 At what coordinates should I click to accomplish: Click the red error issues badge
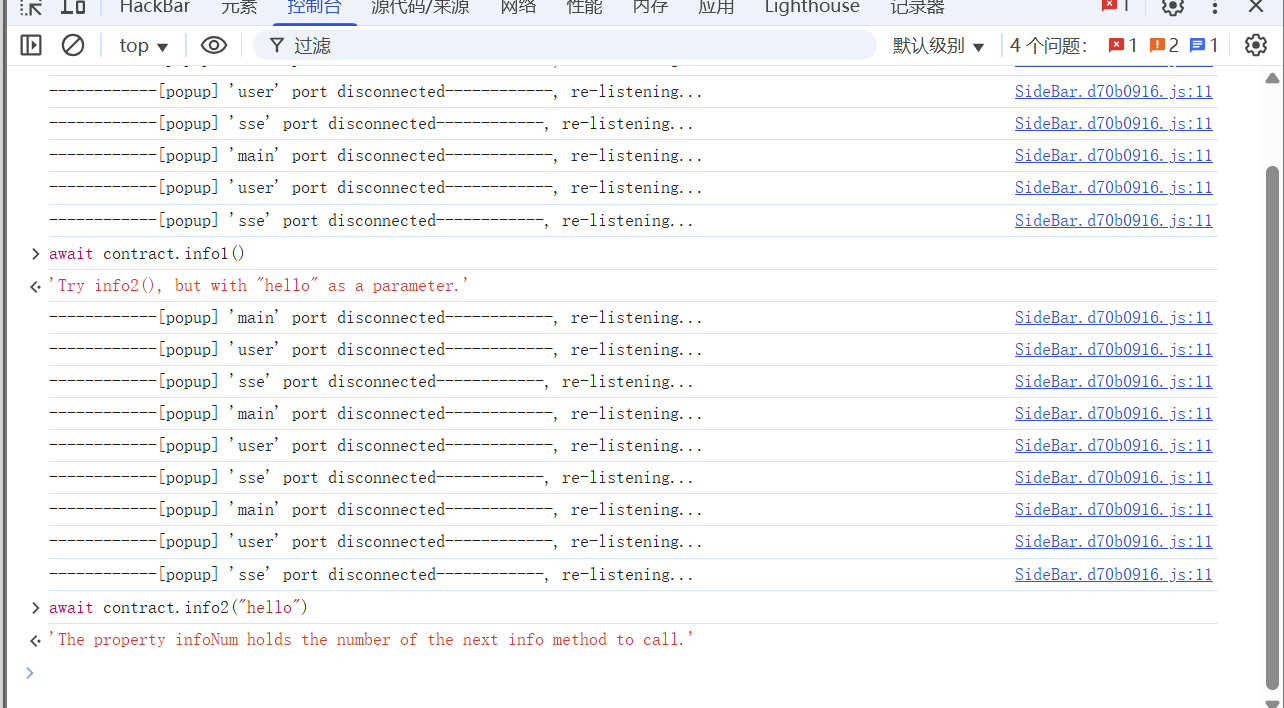[1123, 45]
